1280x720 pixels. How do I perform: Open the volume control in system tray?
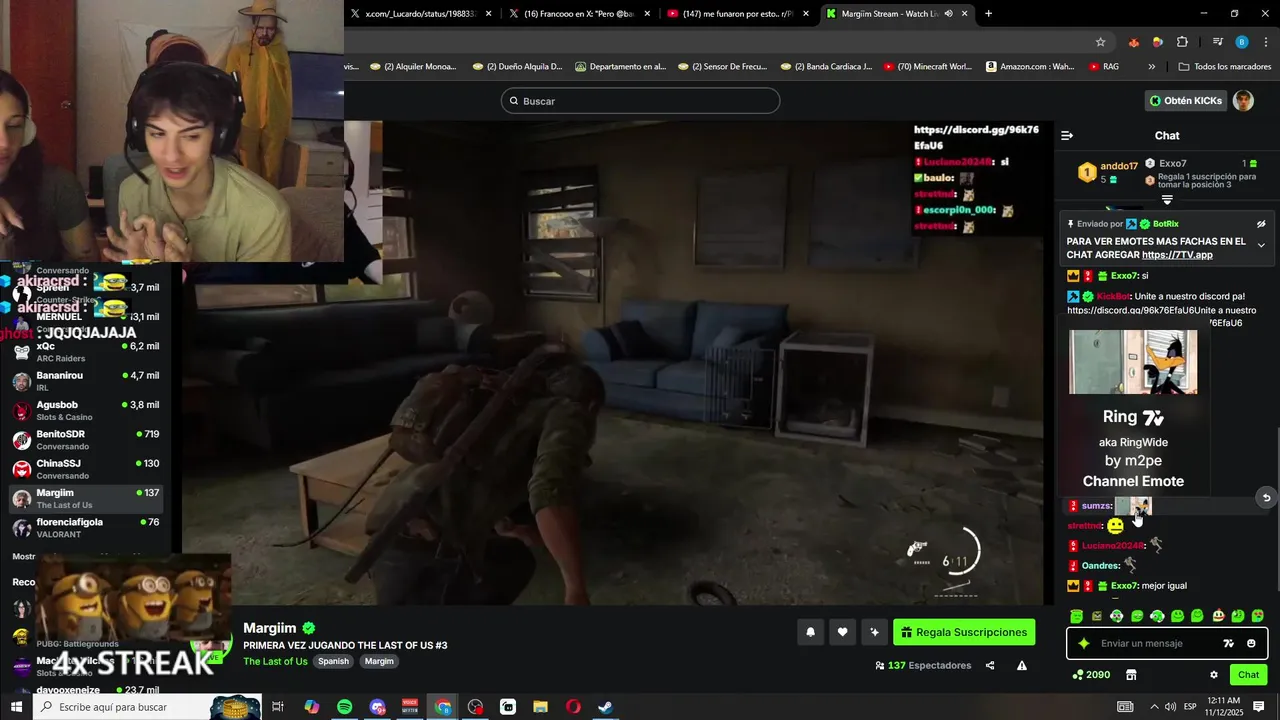pos(1171,707)
